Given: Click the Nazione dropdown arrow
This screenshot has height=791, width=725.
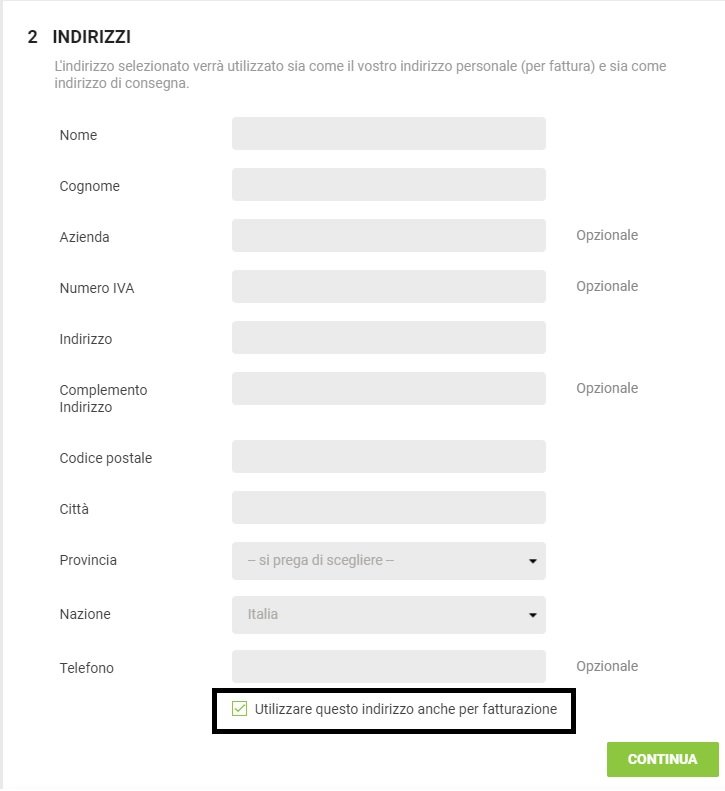Looking at the screenshot, I should [532, 615].
